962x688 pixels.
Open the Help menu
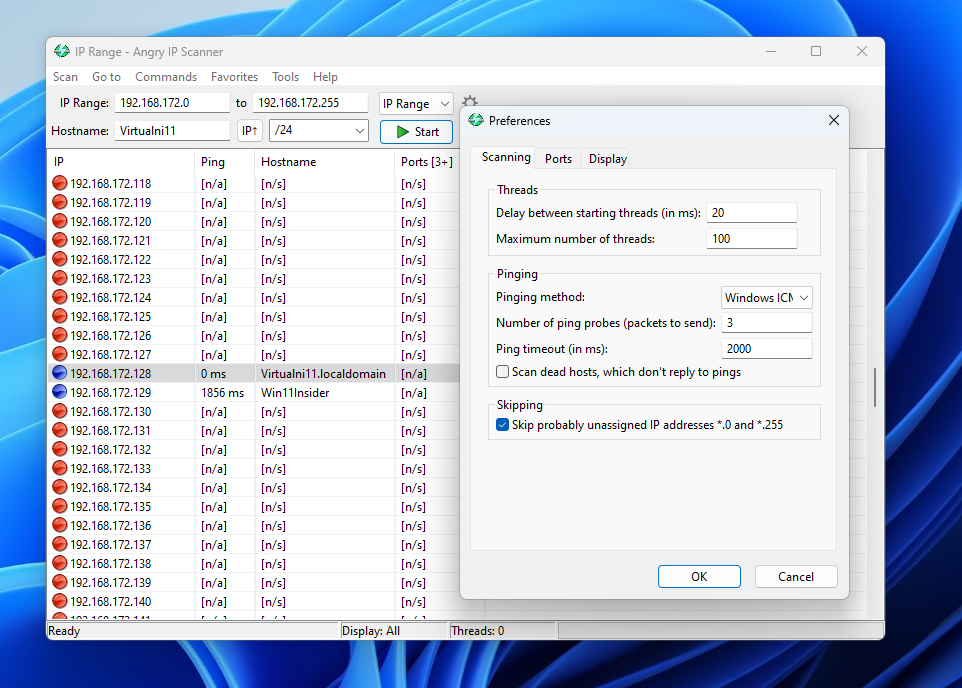(x=325, y=77)
